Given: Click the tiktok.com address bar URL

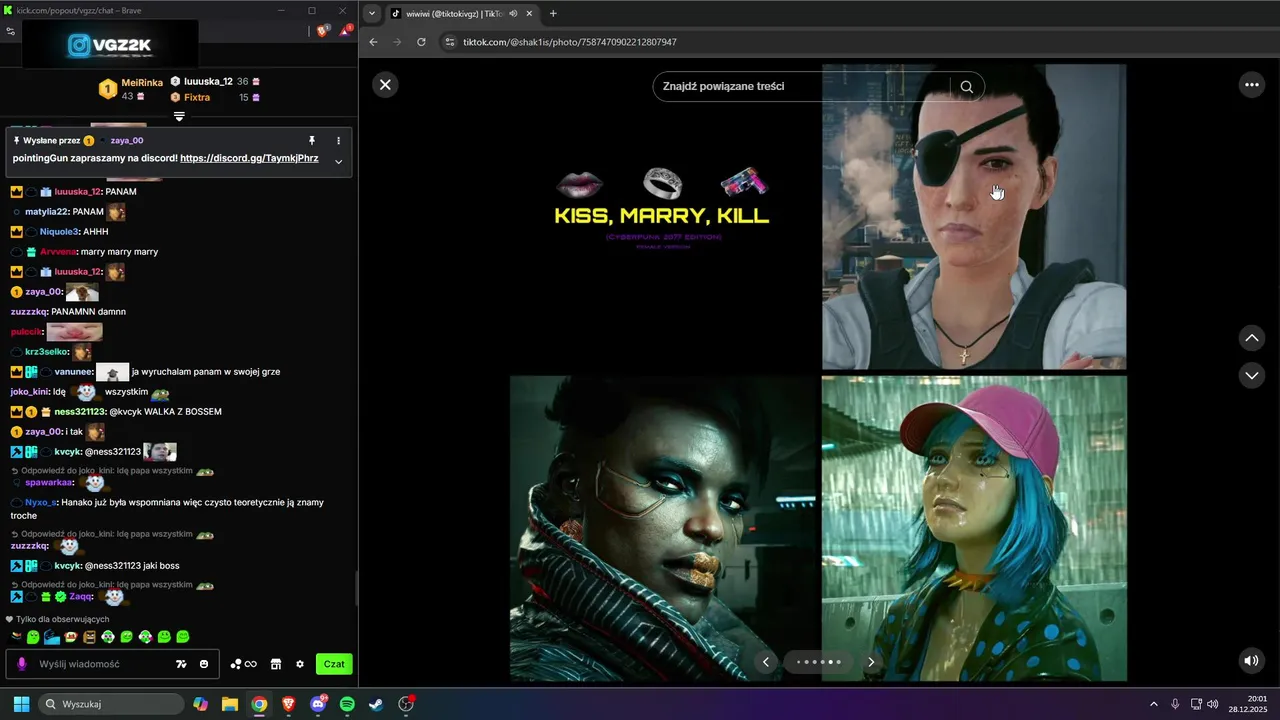Looking at the screenshot, I should tap(570, 42).
